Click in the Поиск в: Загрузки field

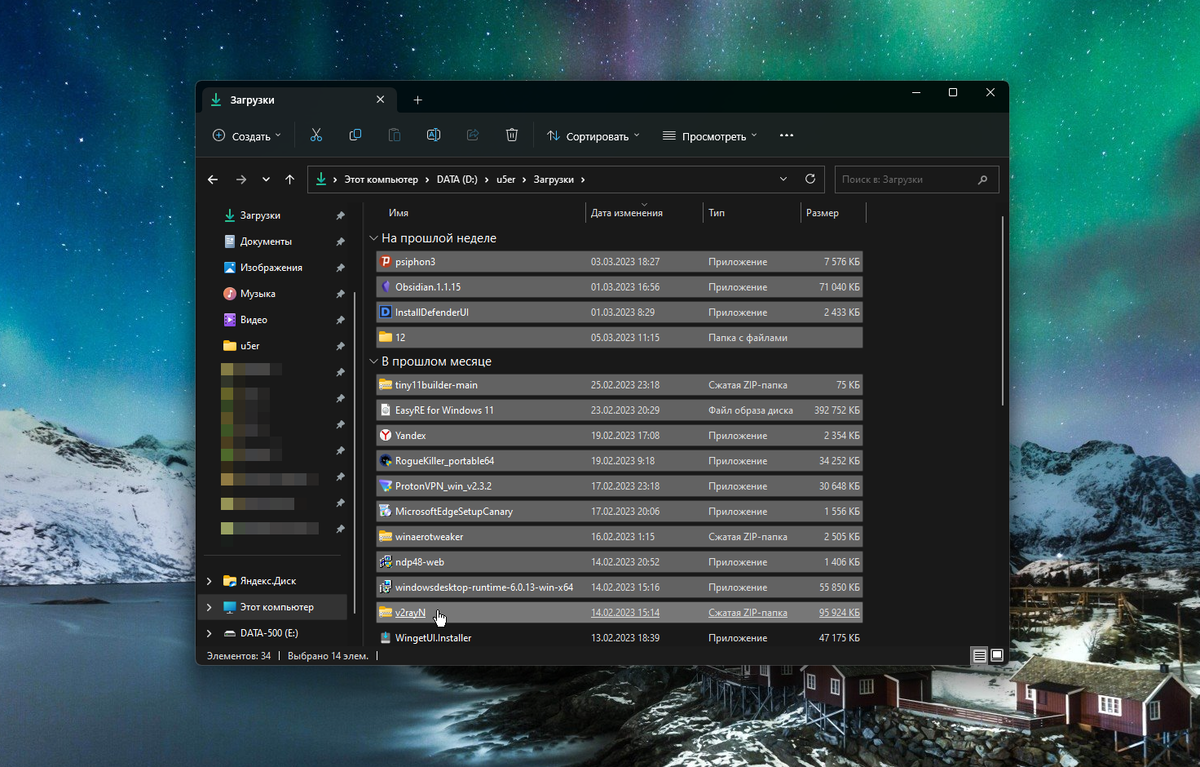coord(916,180)
